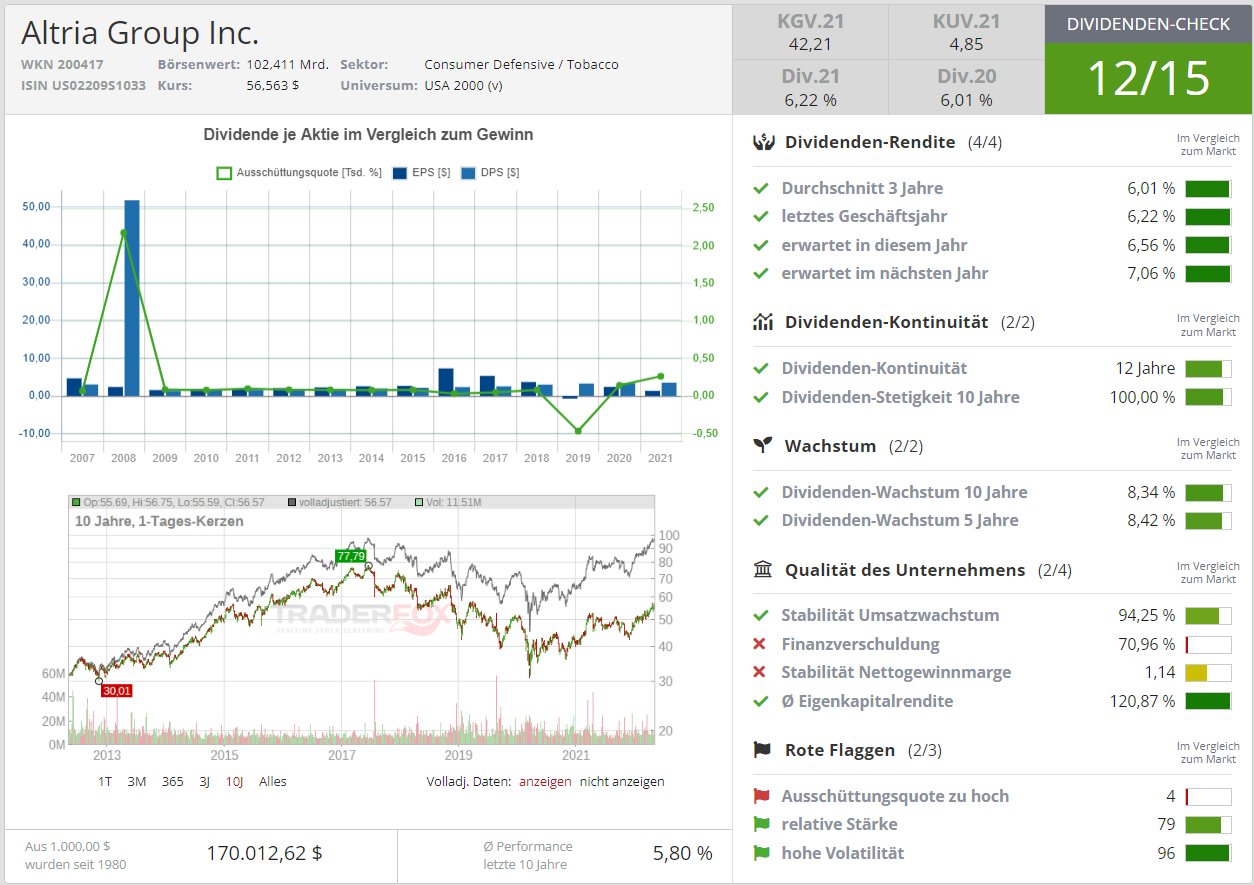
Task: Click the checkmark beside Dividenden-Wachstum 10 Jahre
Action: coord(761,492)
